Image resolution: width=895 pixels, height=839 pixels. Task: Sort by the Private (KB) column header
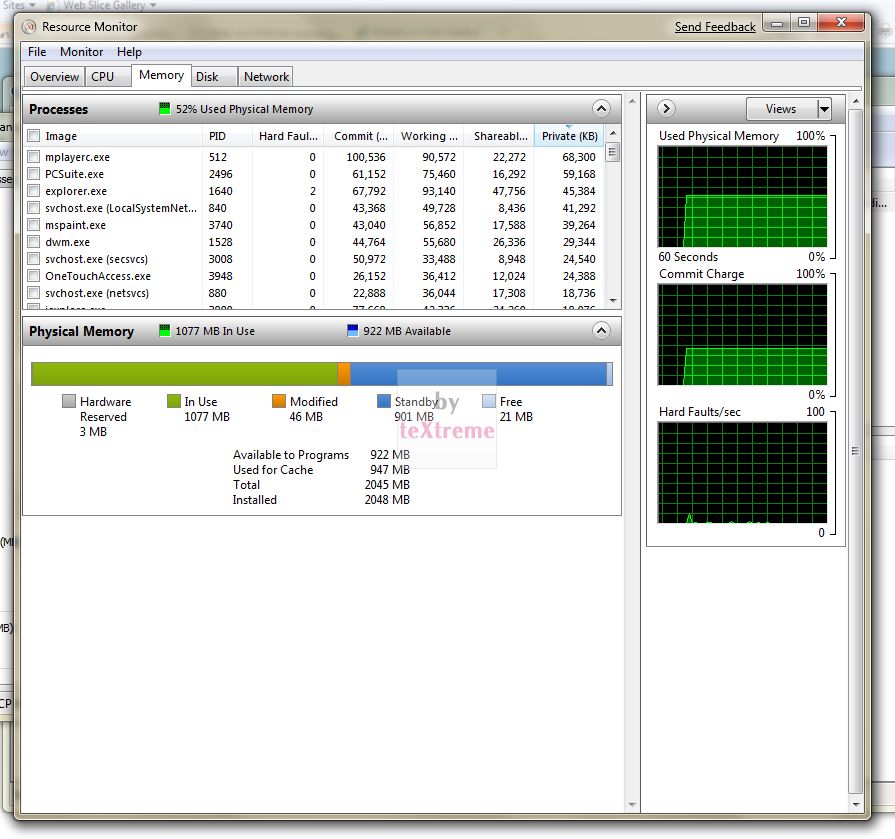click(x=569, y=136)
